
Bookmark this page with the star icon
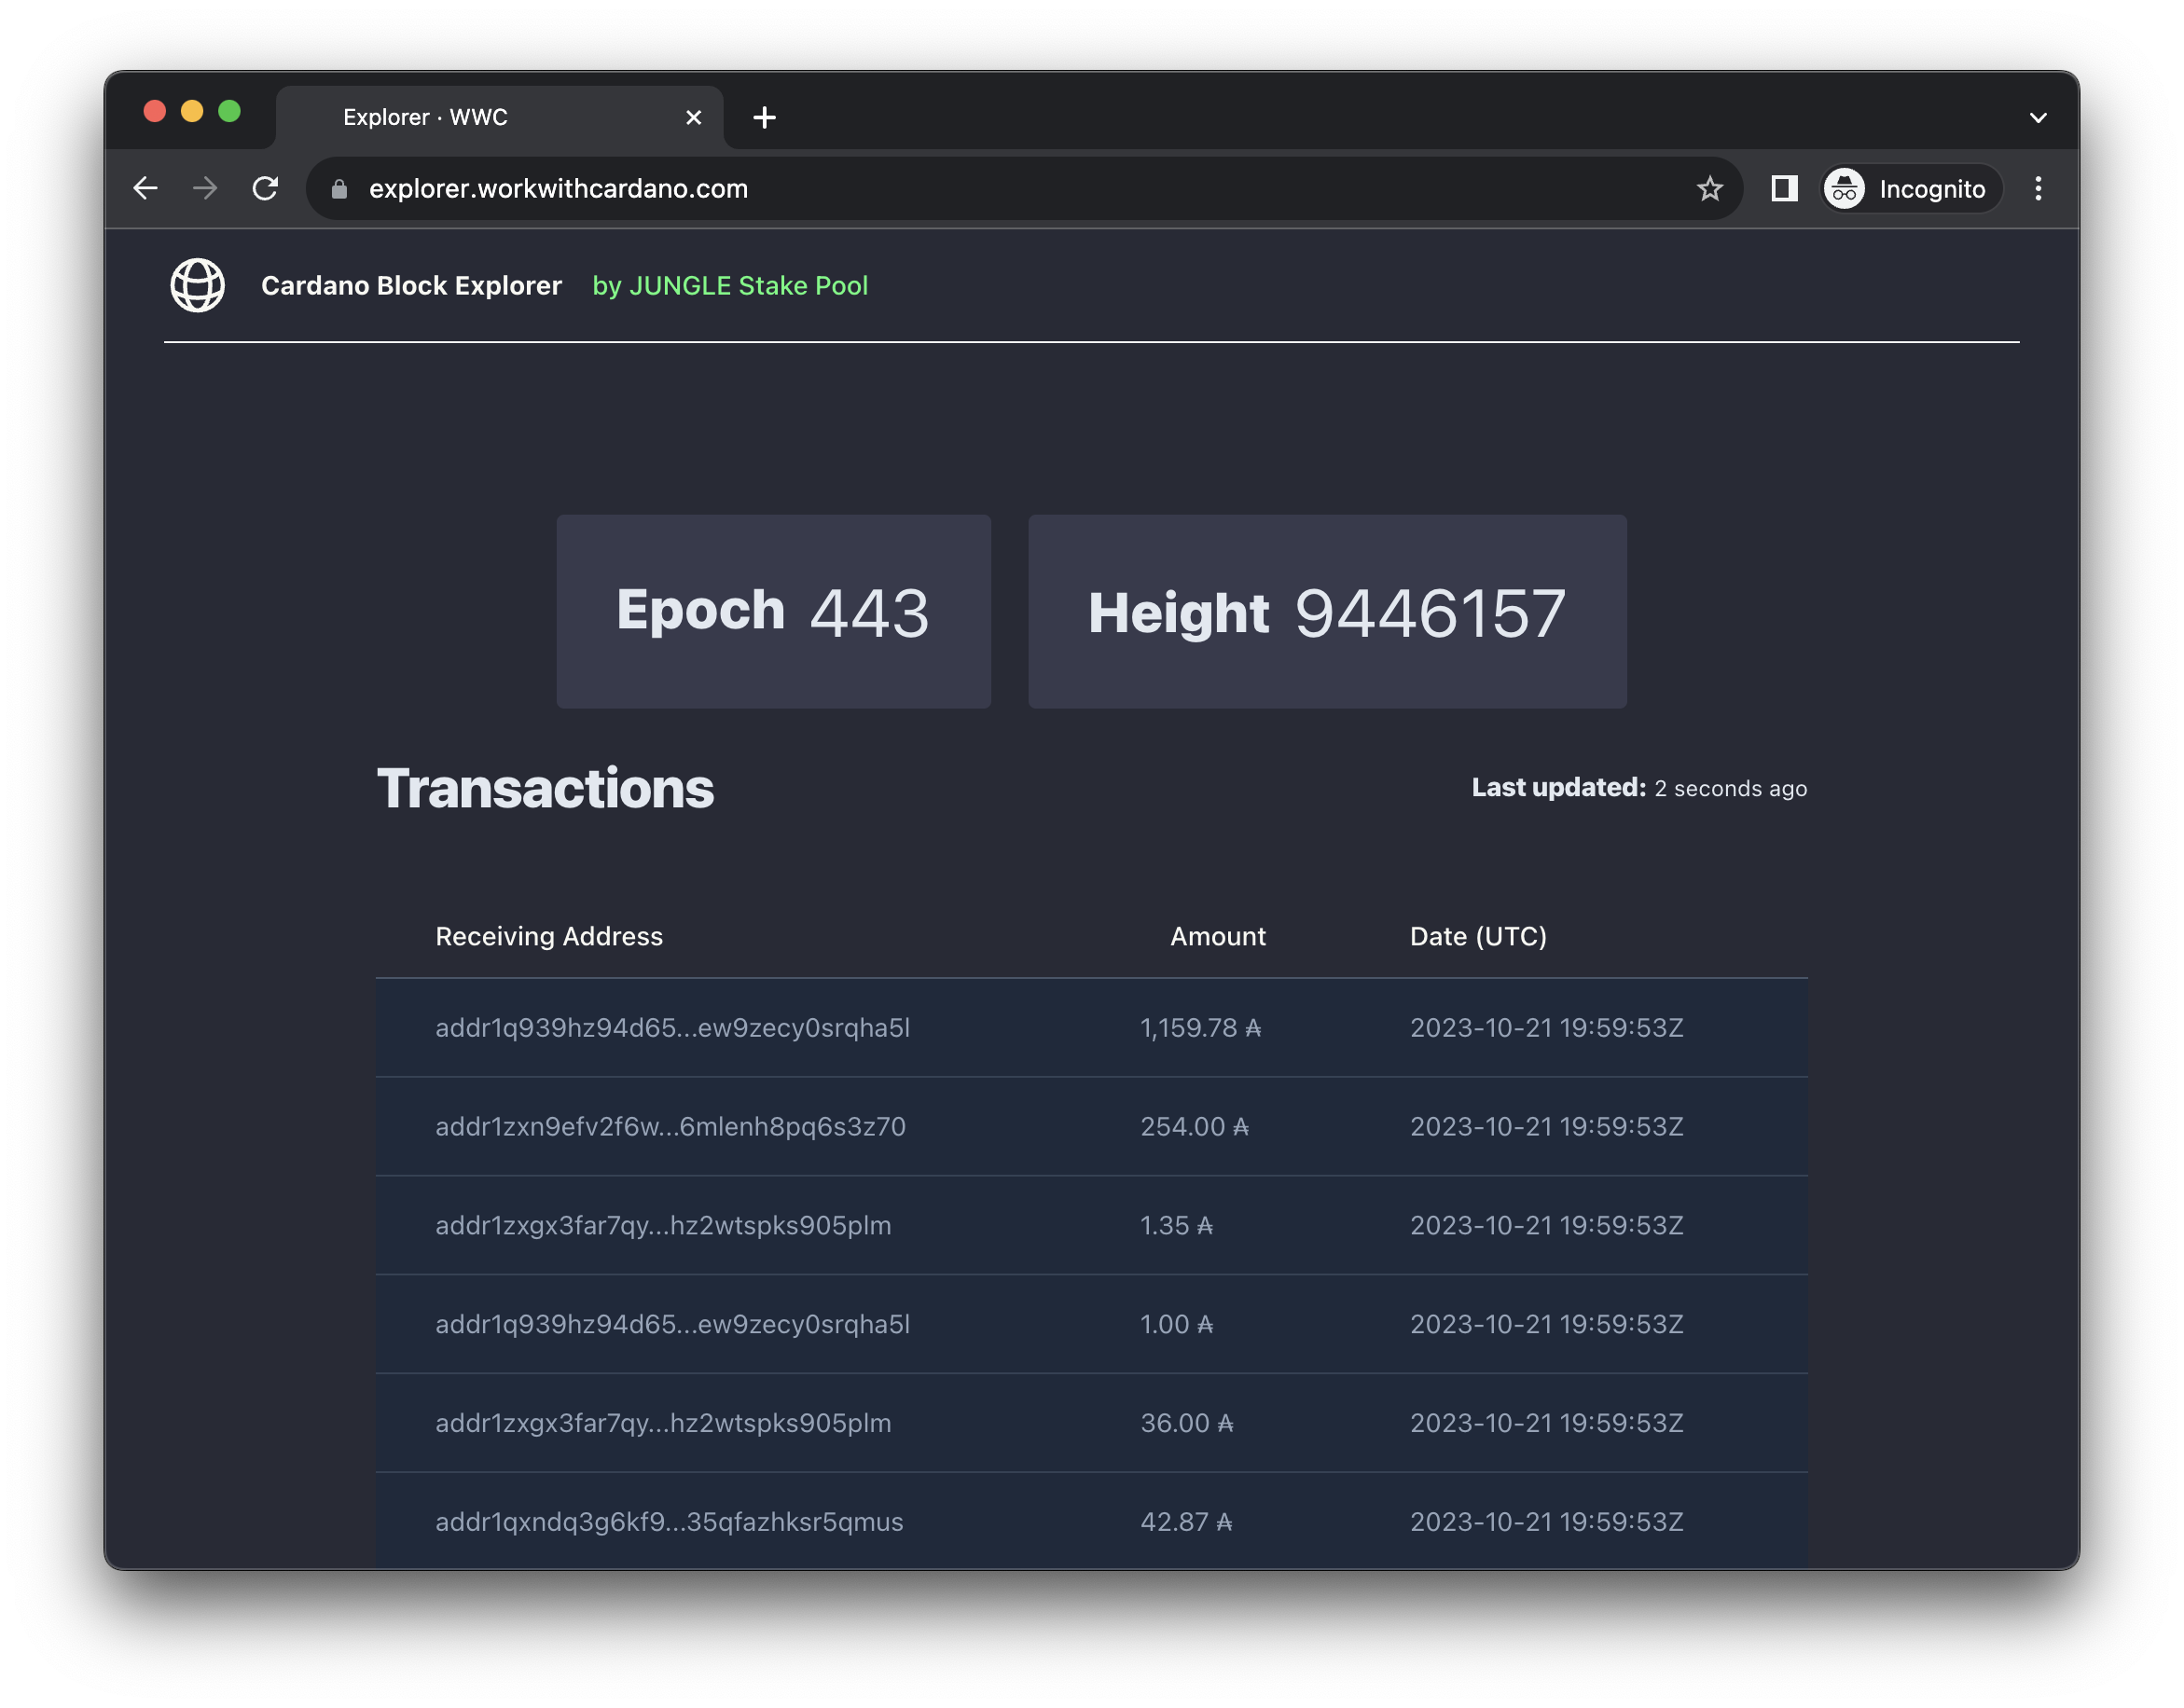[1709, 188]
